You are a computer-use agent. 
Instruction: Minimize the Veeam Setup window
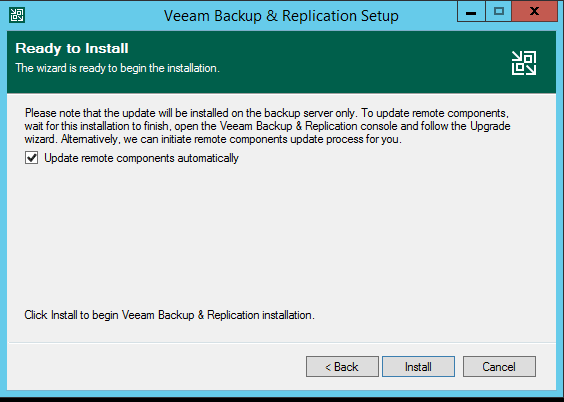click(471, 12)
